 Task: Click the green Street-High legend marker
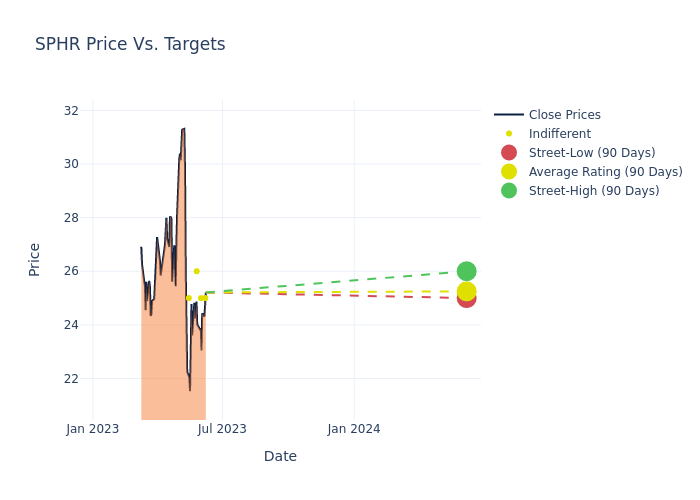click(x=509, y=191)
